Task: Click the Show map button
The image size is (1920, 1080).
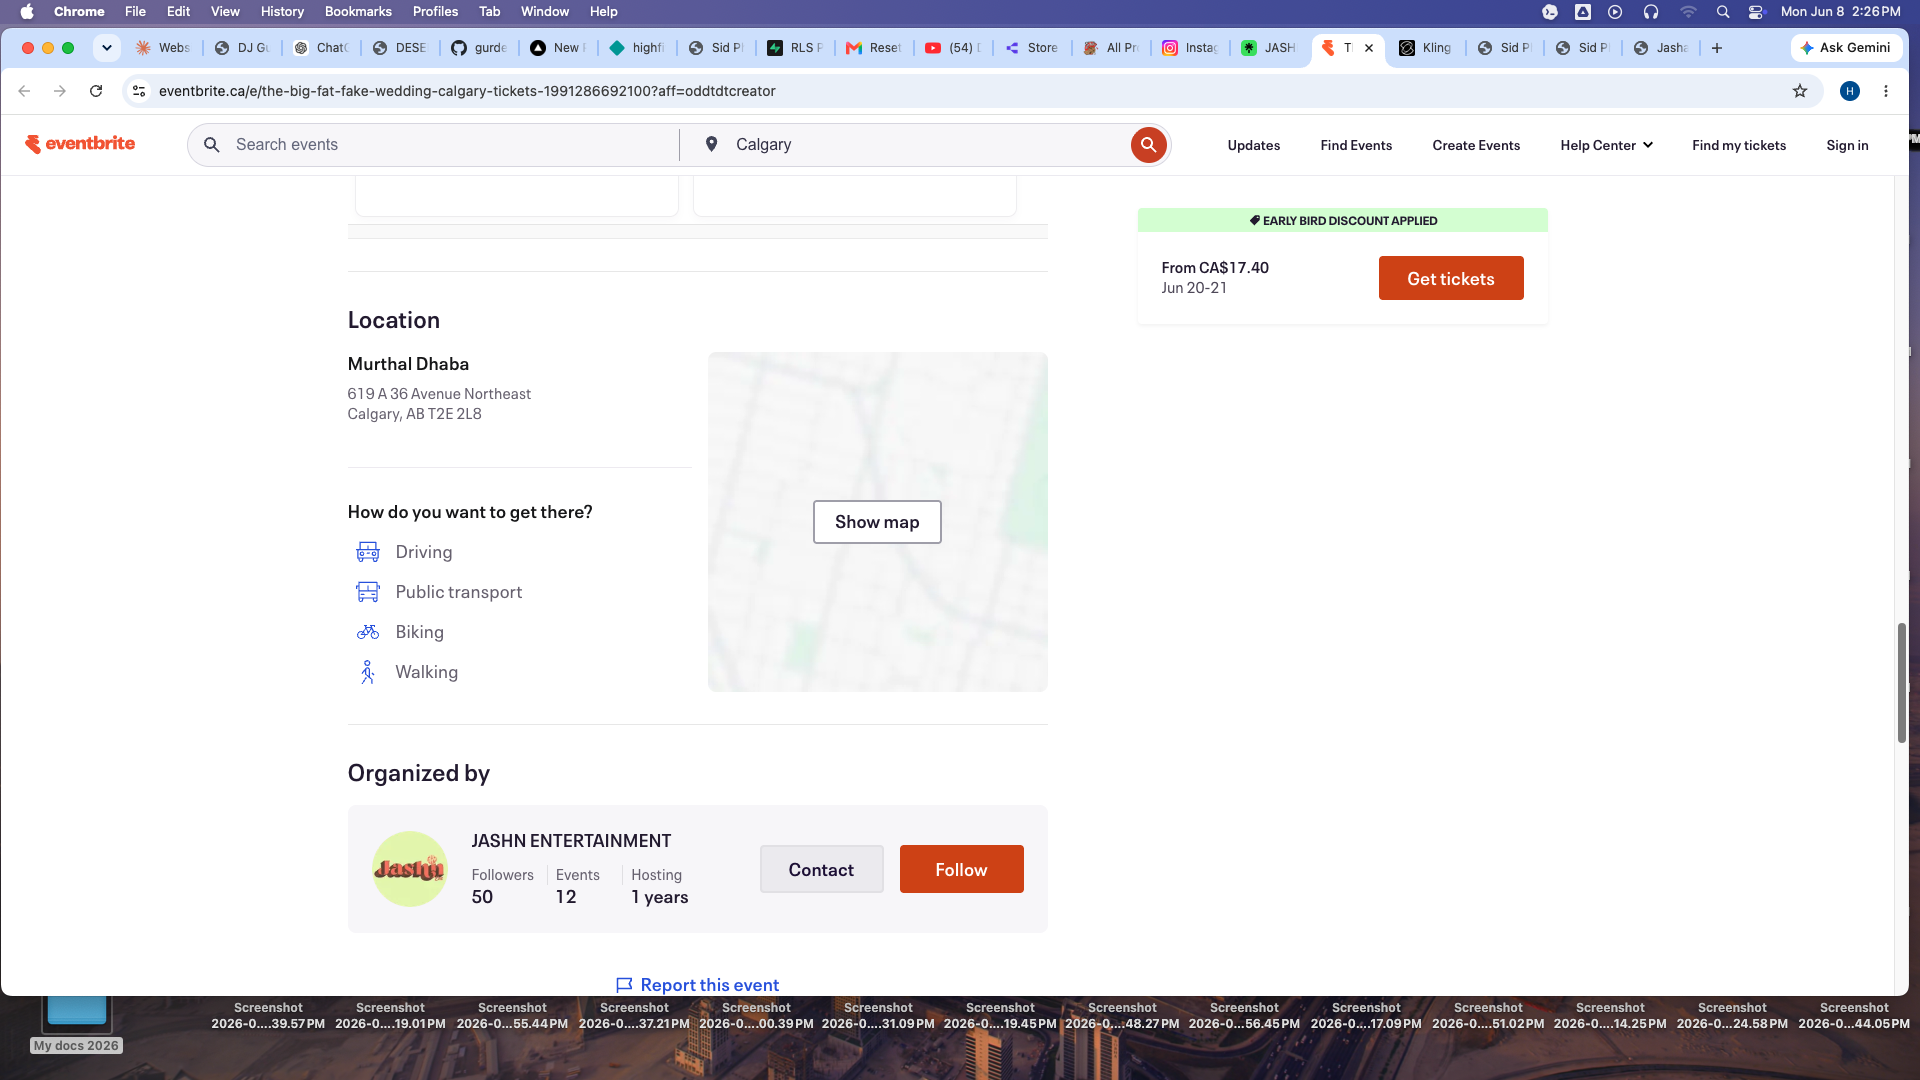Action: click(877, 522)
